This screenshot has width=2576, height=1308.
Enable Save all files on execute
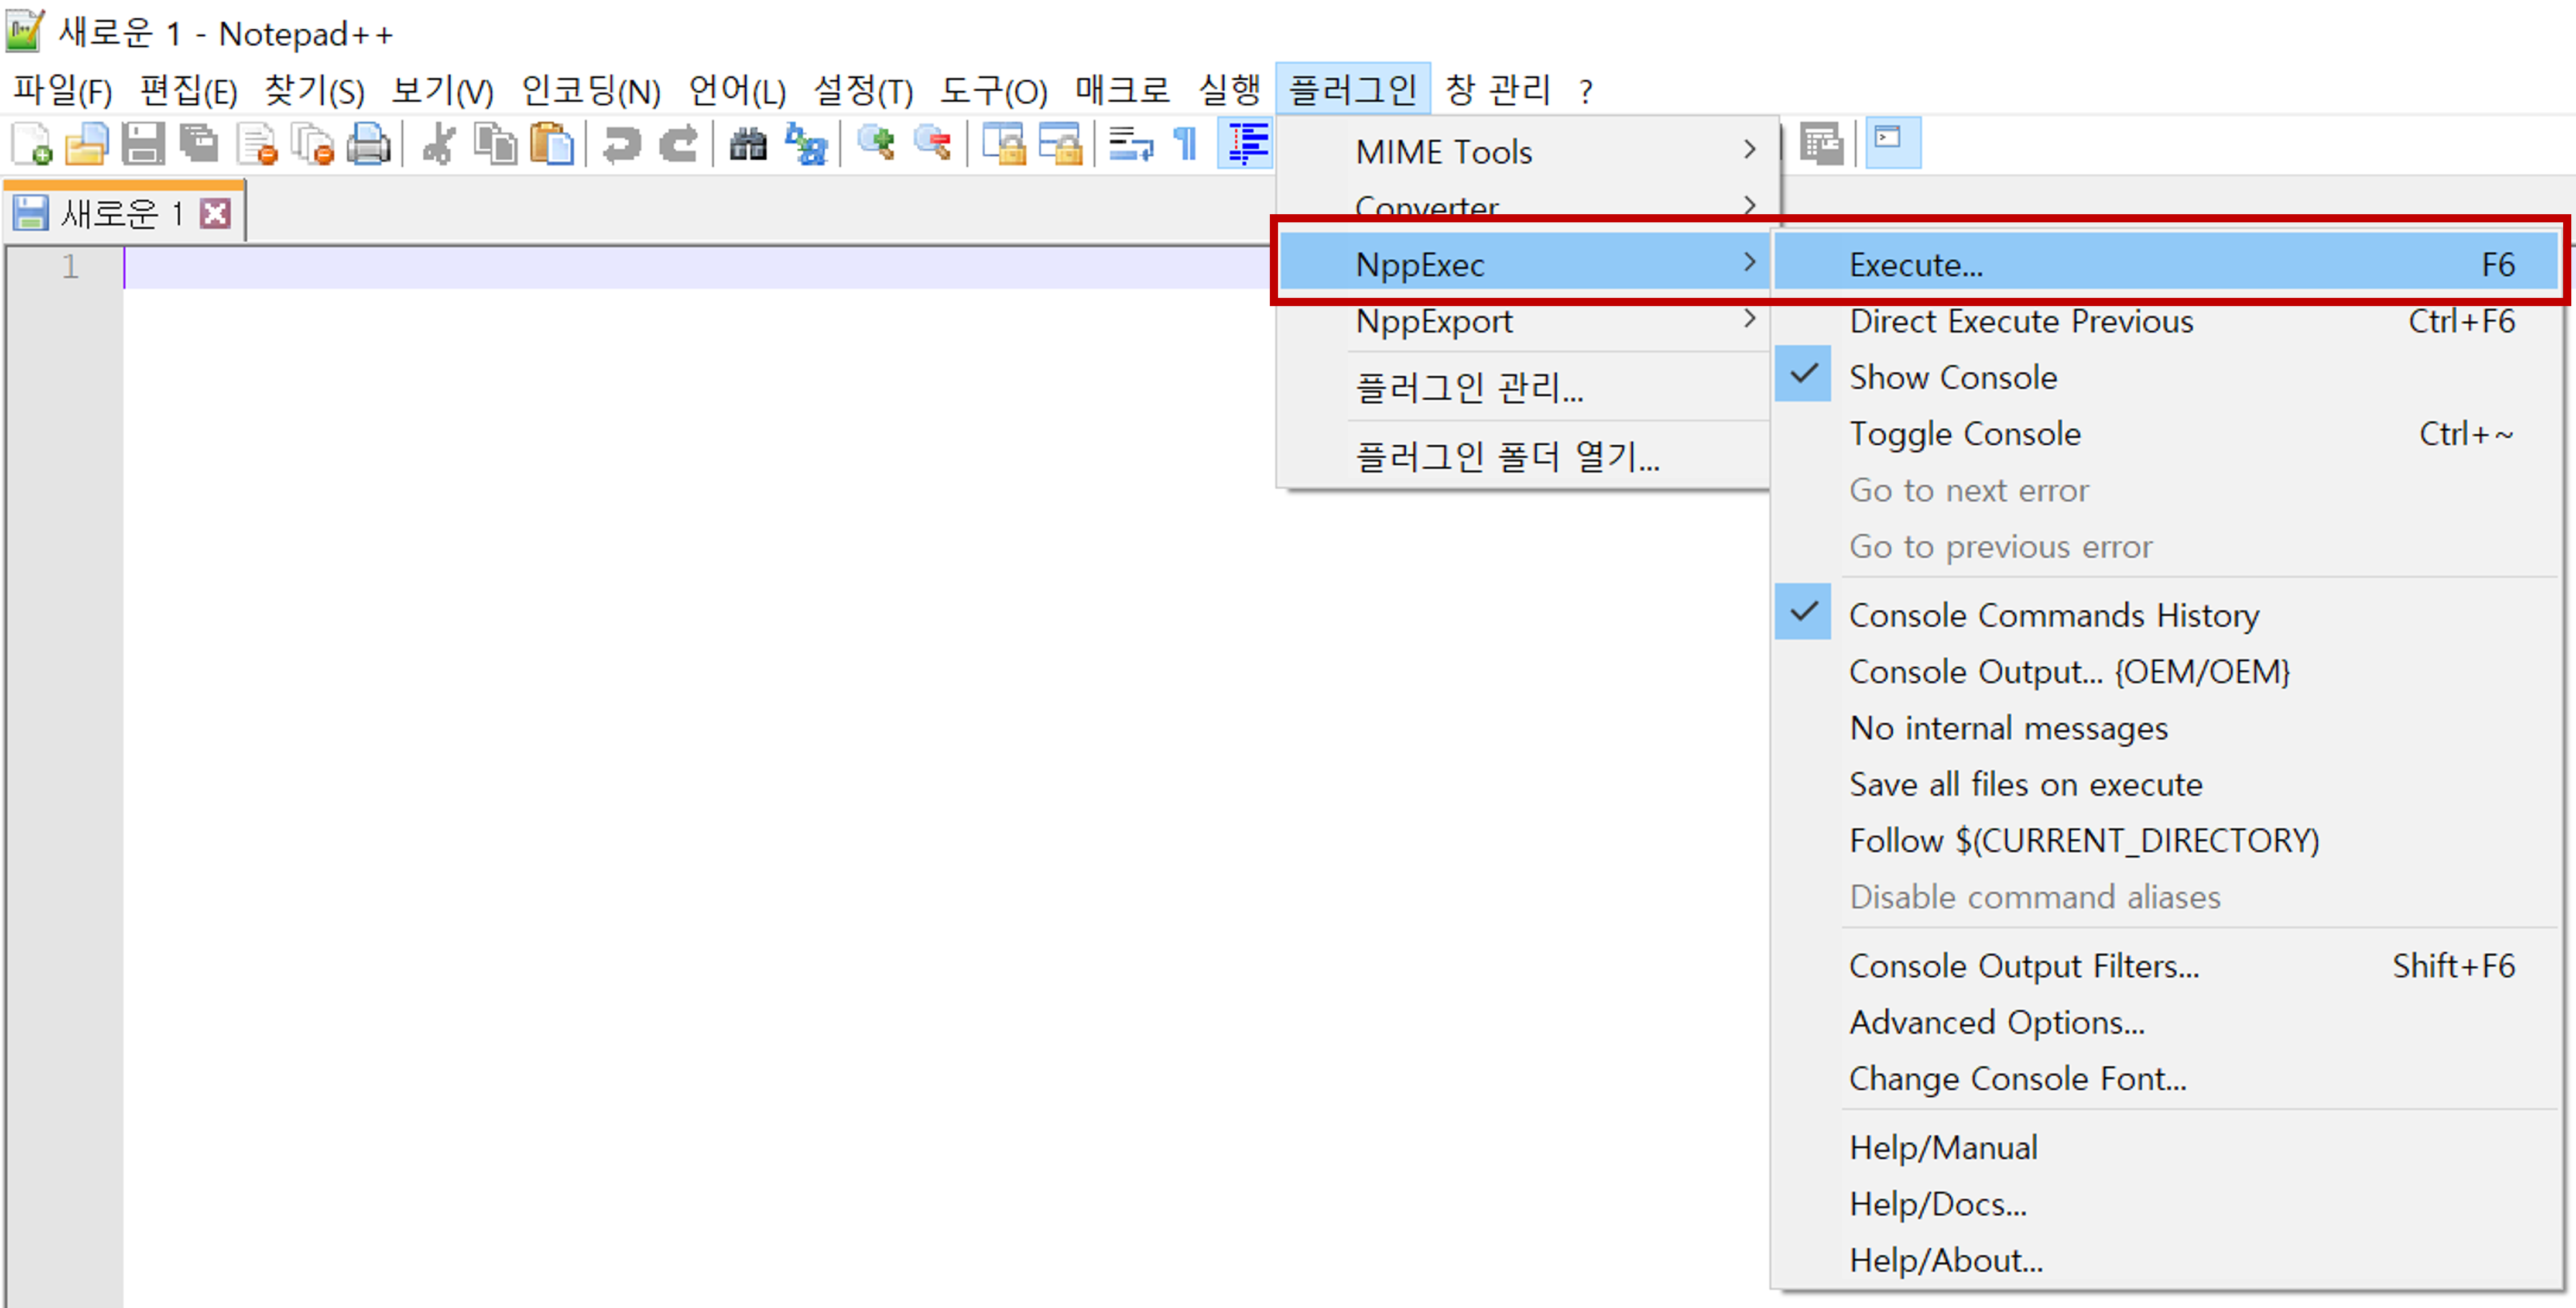point(2025,785)
